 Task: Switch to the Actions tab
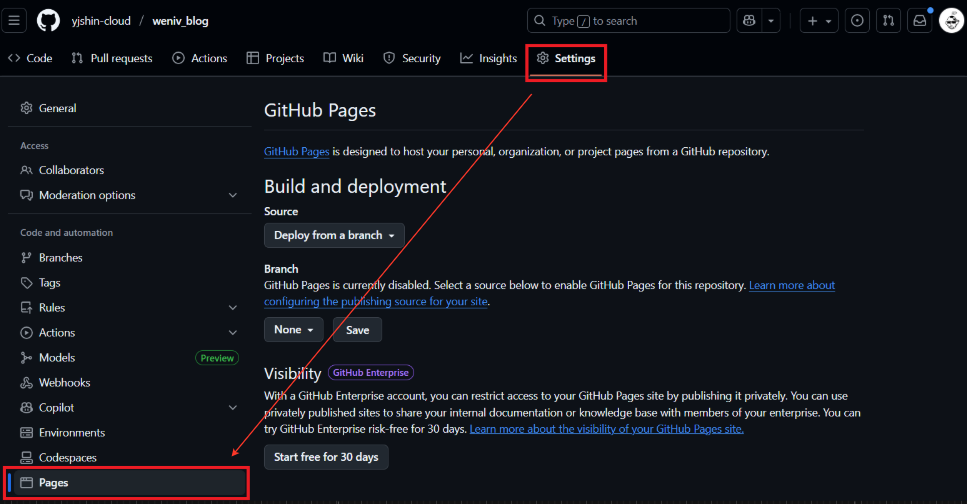pyautogui.click(x=200, y=58)
